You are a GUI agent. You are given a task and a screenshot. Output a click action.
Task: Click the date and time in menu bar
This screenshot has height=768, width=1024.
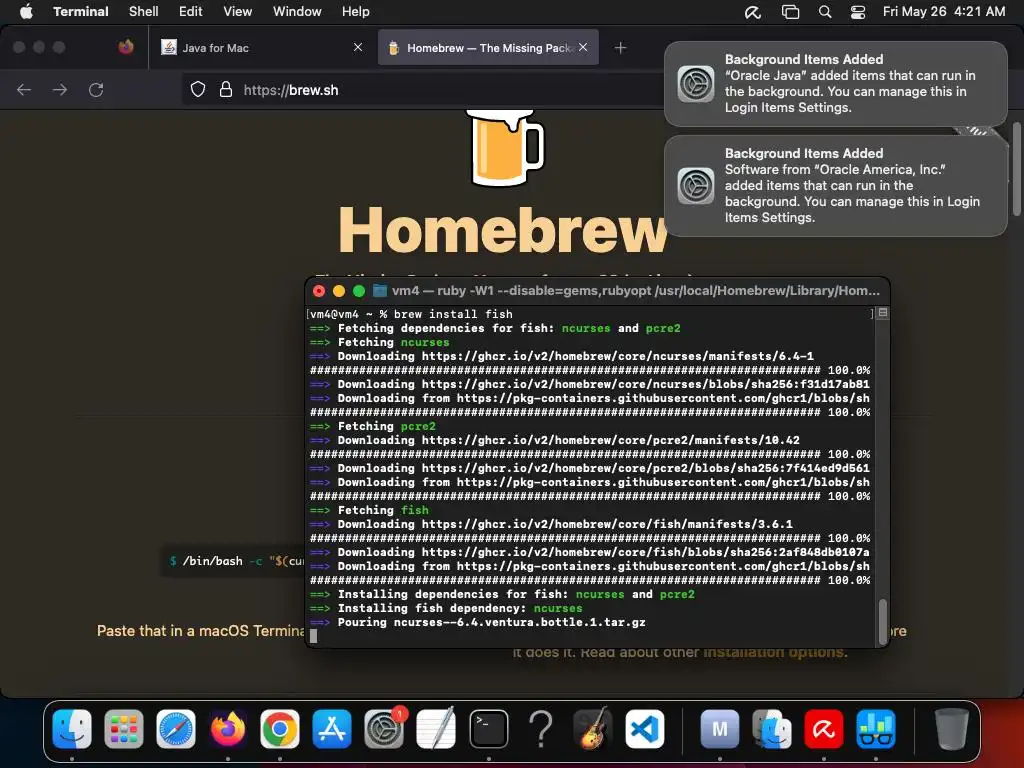click(x=944, y=12)
